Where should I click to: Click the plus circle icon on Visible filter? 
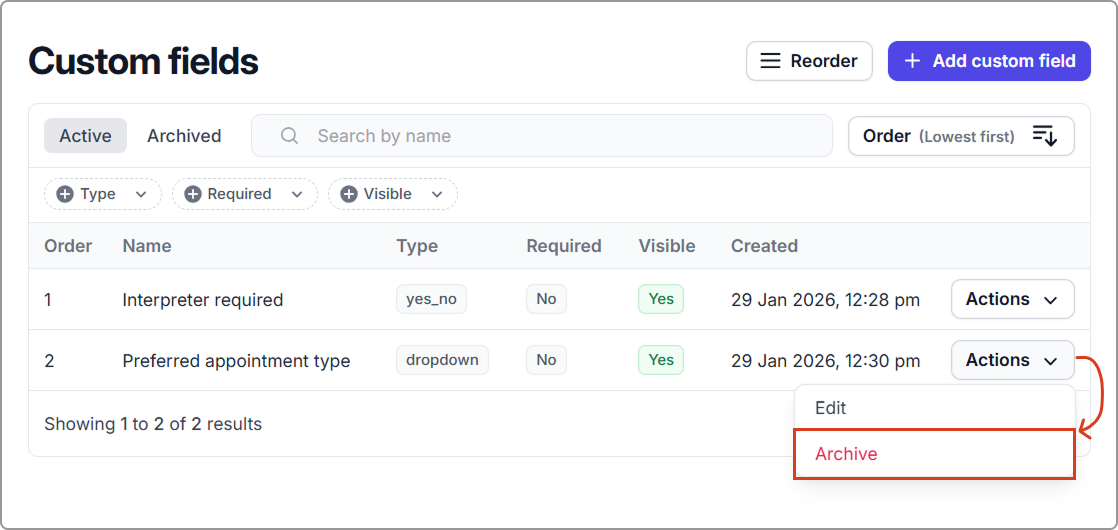click(x=349, y=194)
